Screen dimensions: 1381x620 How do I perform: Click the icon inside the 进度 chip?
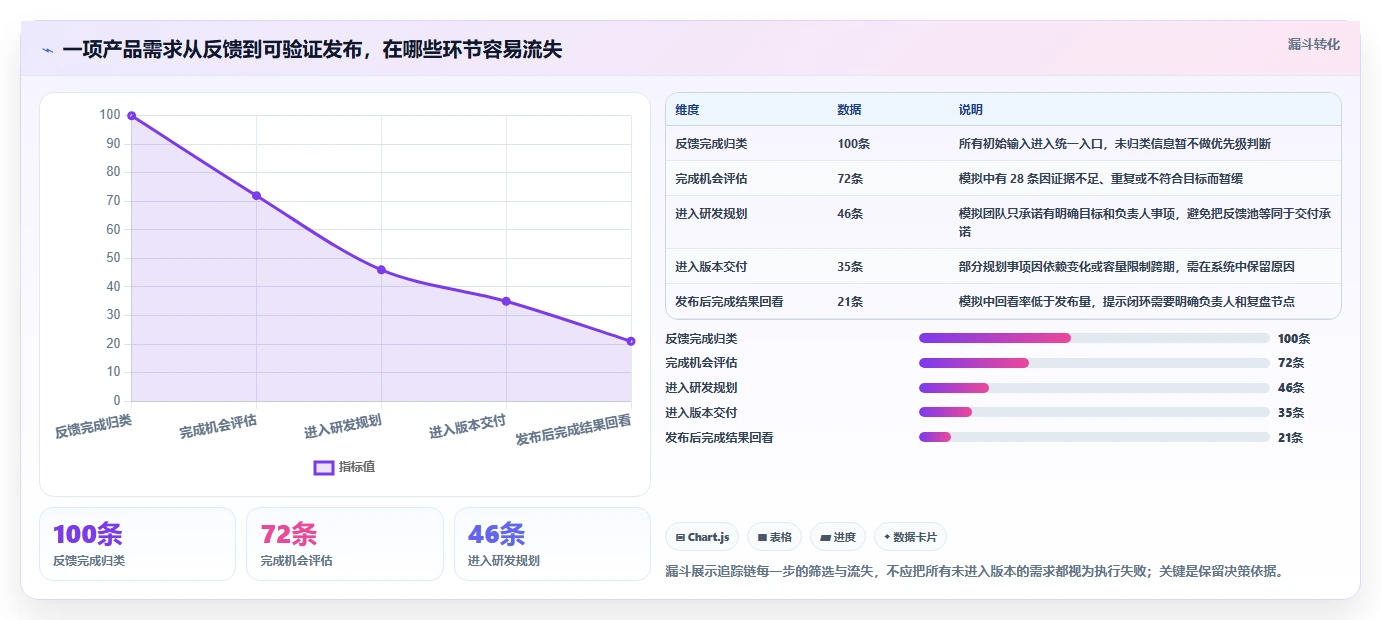pos(825,538)
